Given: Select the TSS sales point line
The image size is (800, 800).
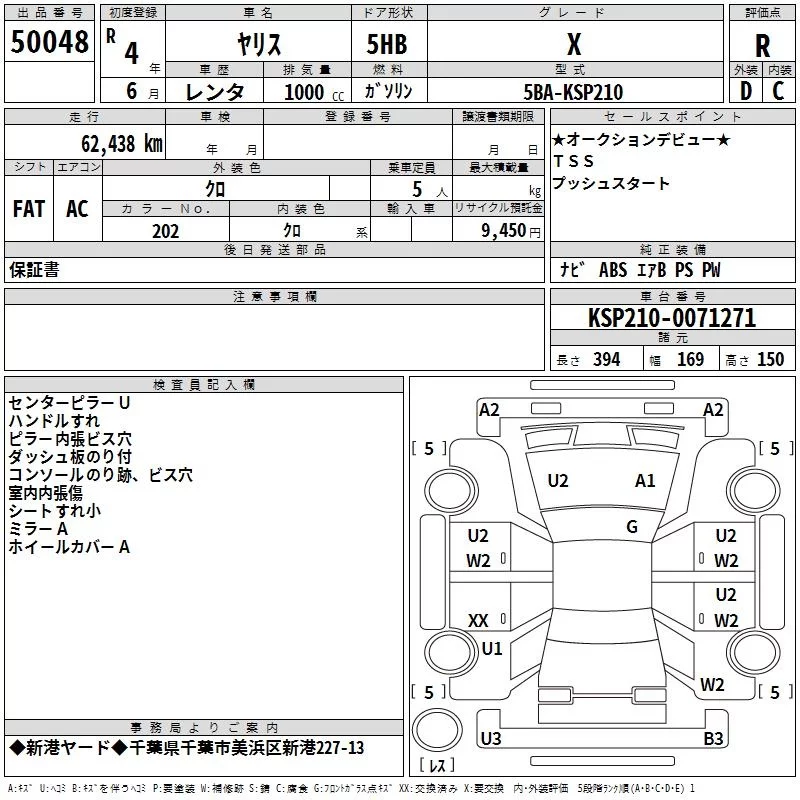Looking at the screenshot, I should [x=573, y=161].
